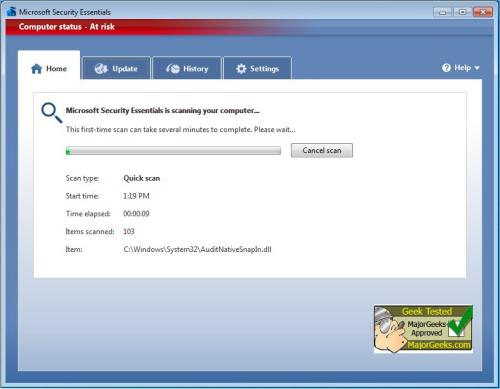Click the "Item:" label
This screenshot has height=389, width=500.
click(x=74, y=249)
